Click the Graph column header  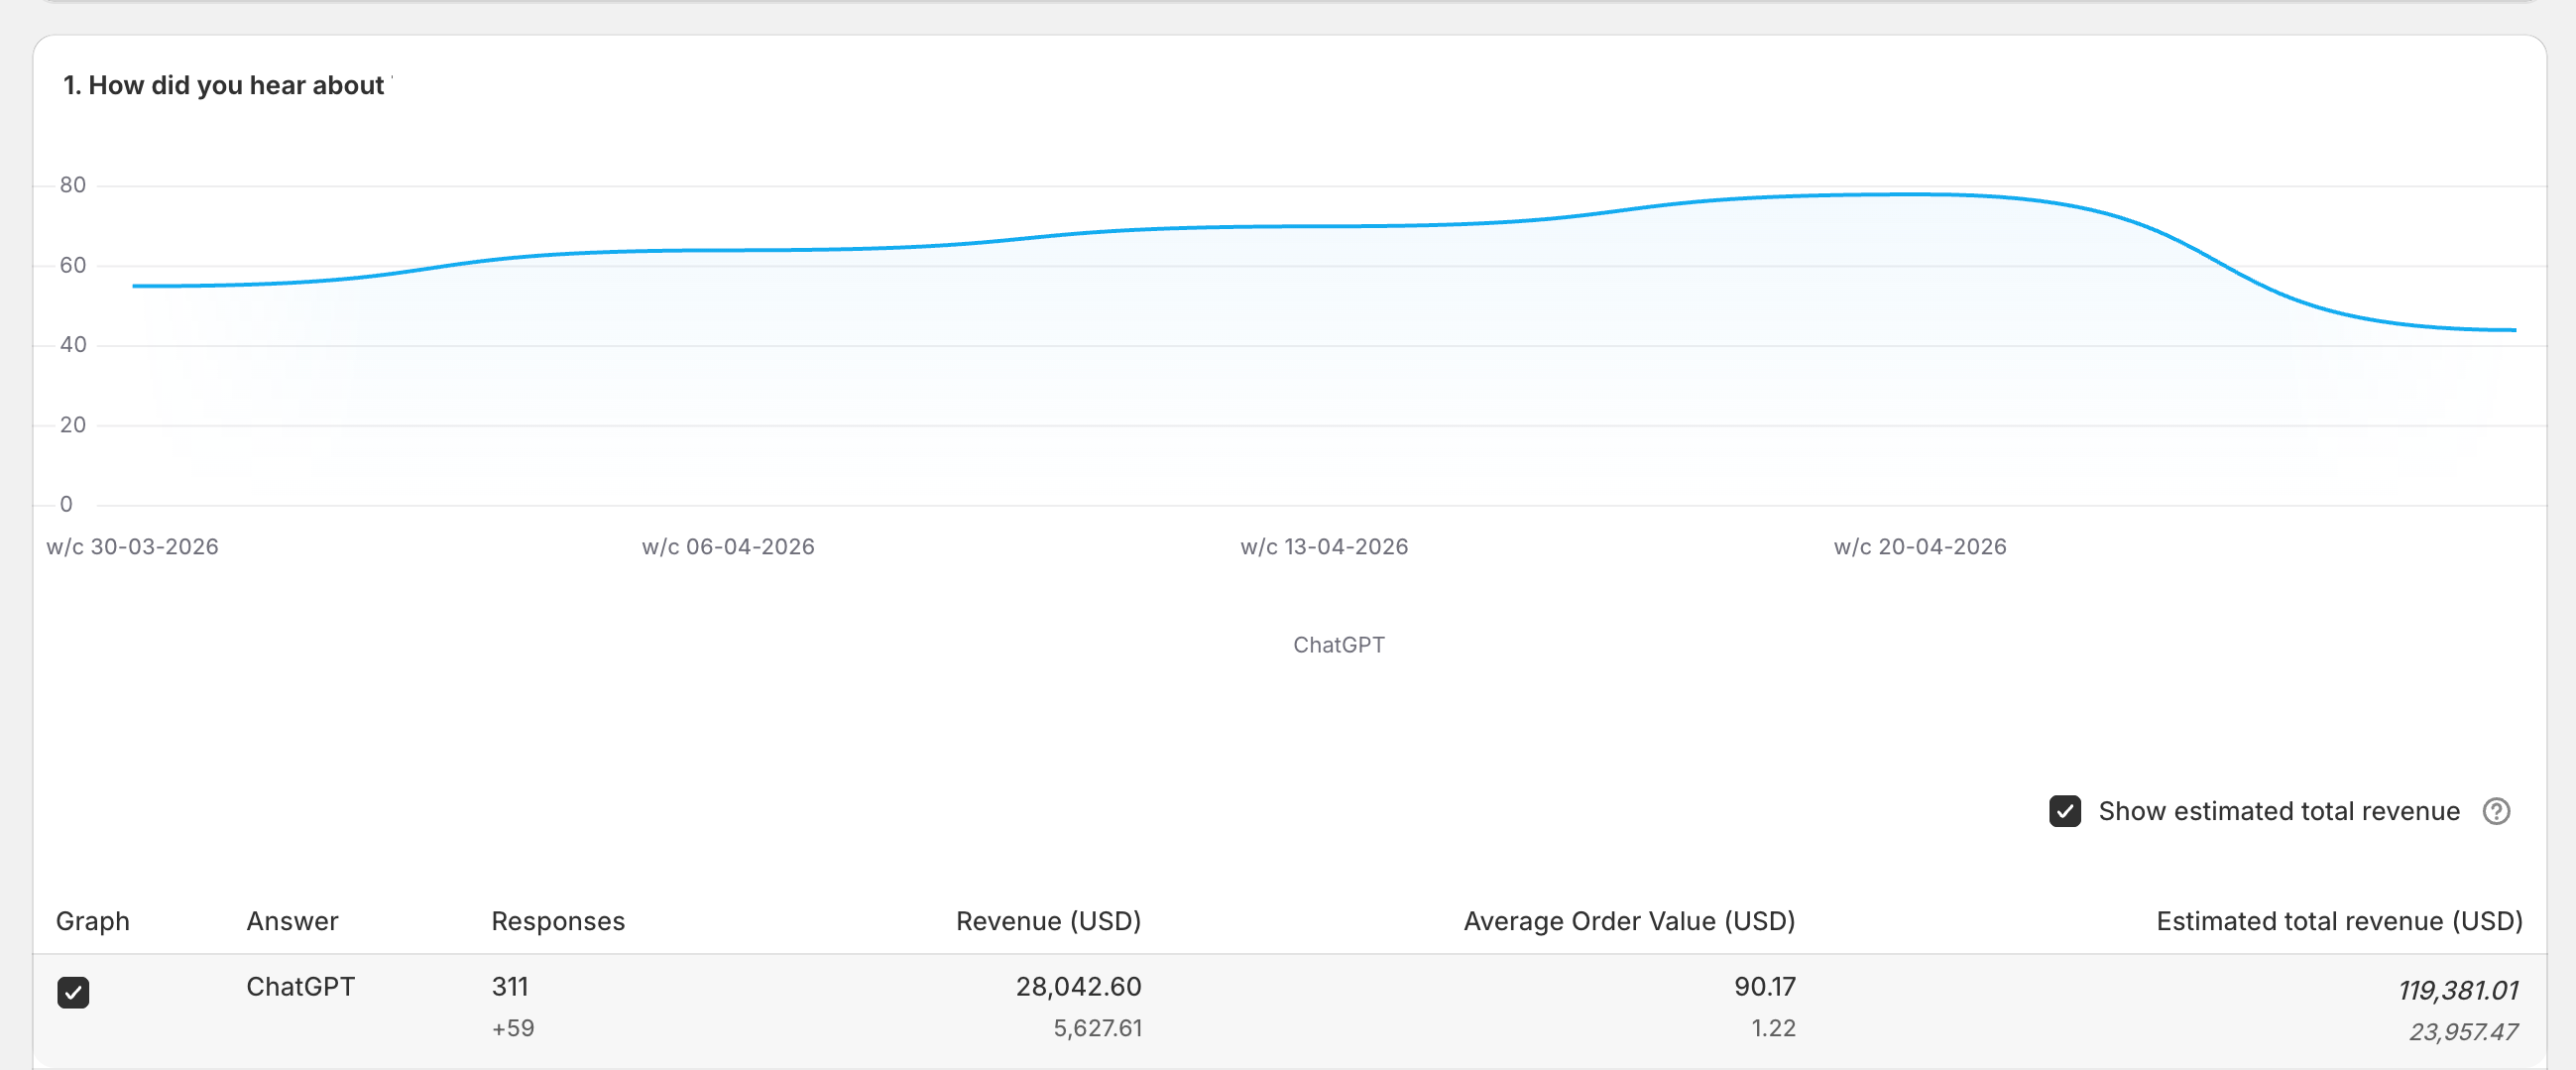92,921
